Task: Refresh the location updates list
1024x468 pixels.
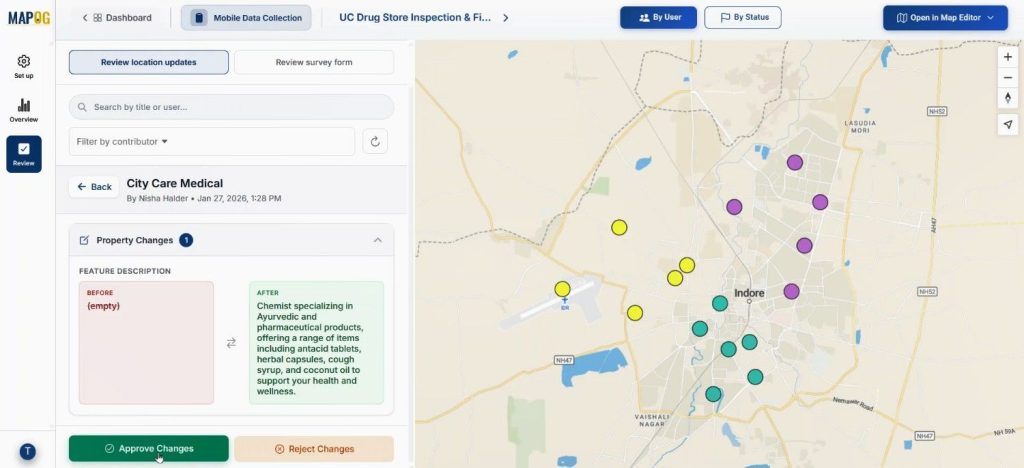Action: tap(375, 142)
